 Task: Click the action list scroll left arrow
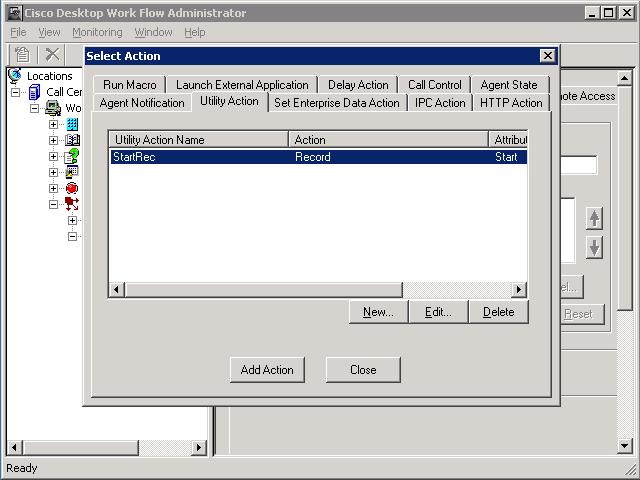[x=117, y=289]
